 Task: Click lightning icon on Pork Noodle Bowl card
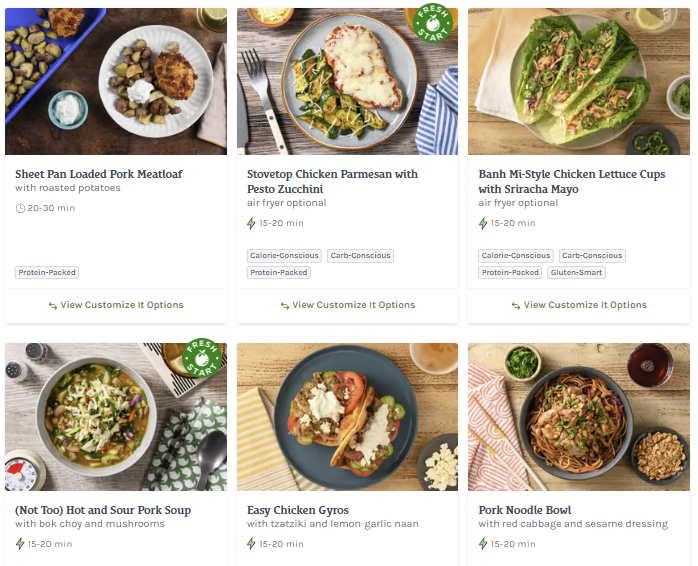tap(484, 544)
